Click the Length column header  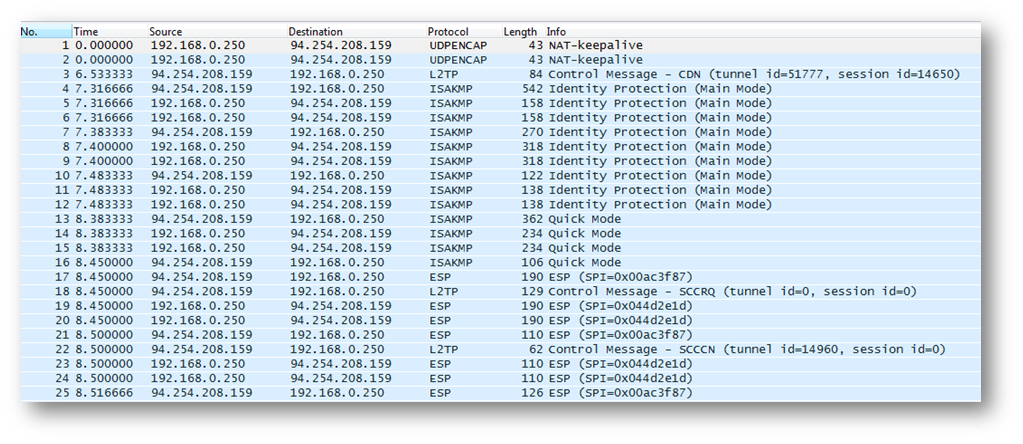pos(523,31)
